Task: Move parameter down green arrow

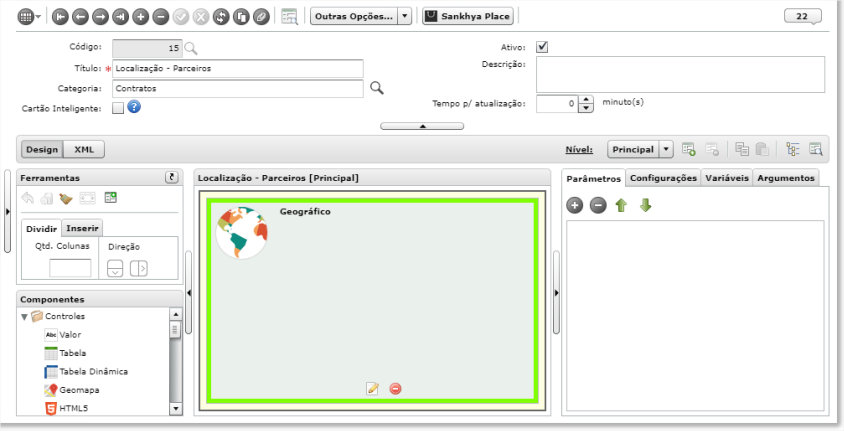Action: click(645, 205)
